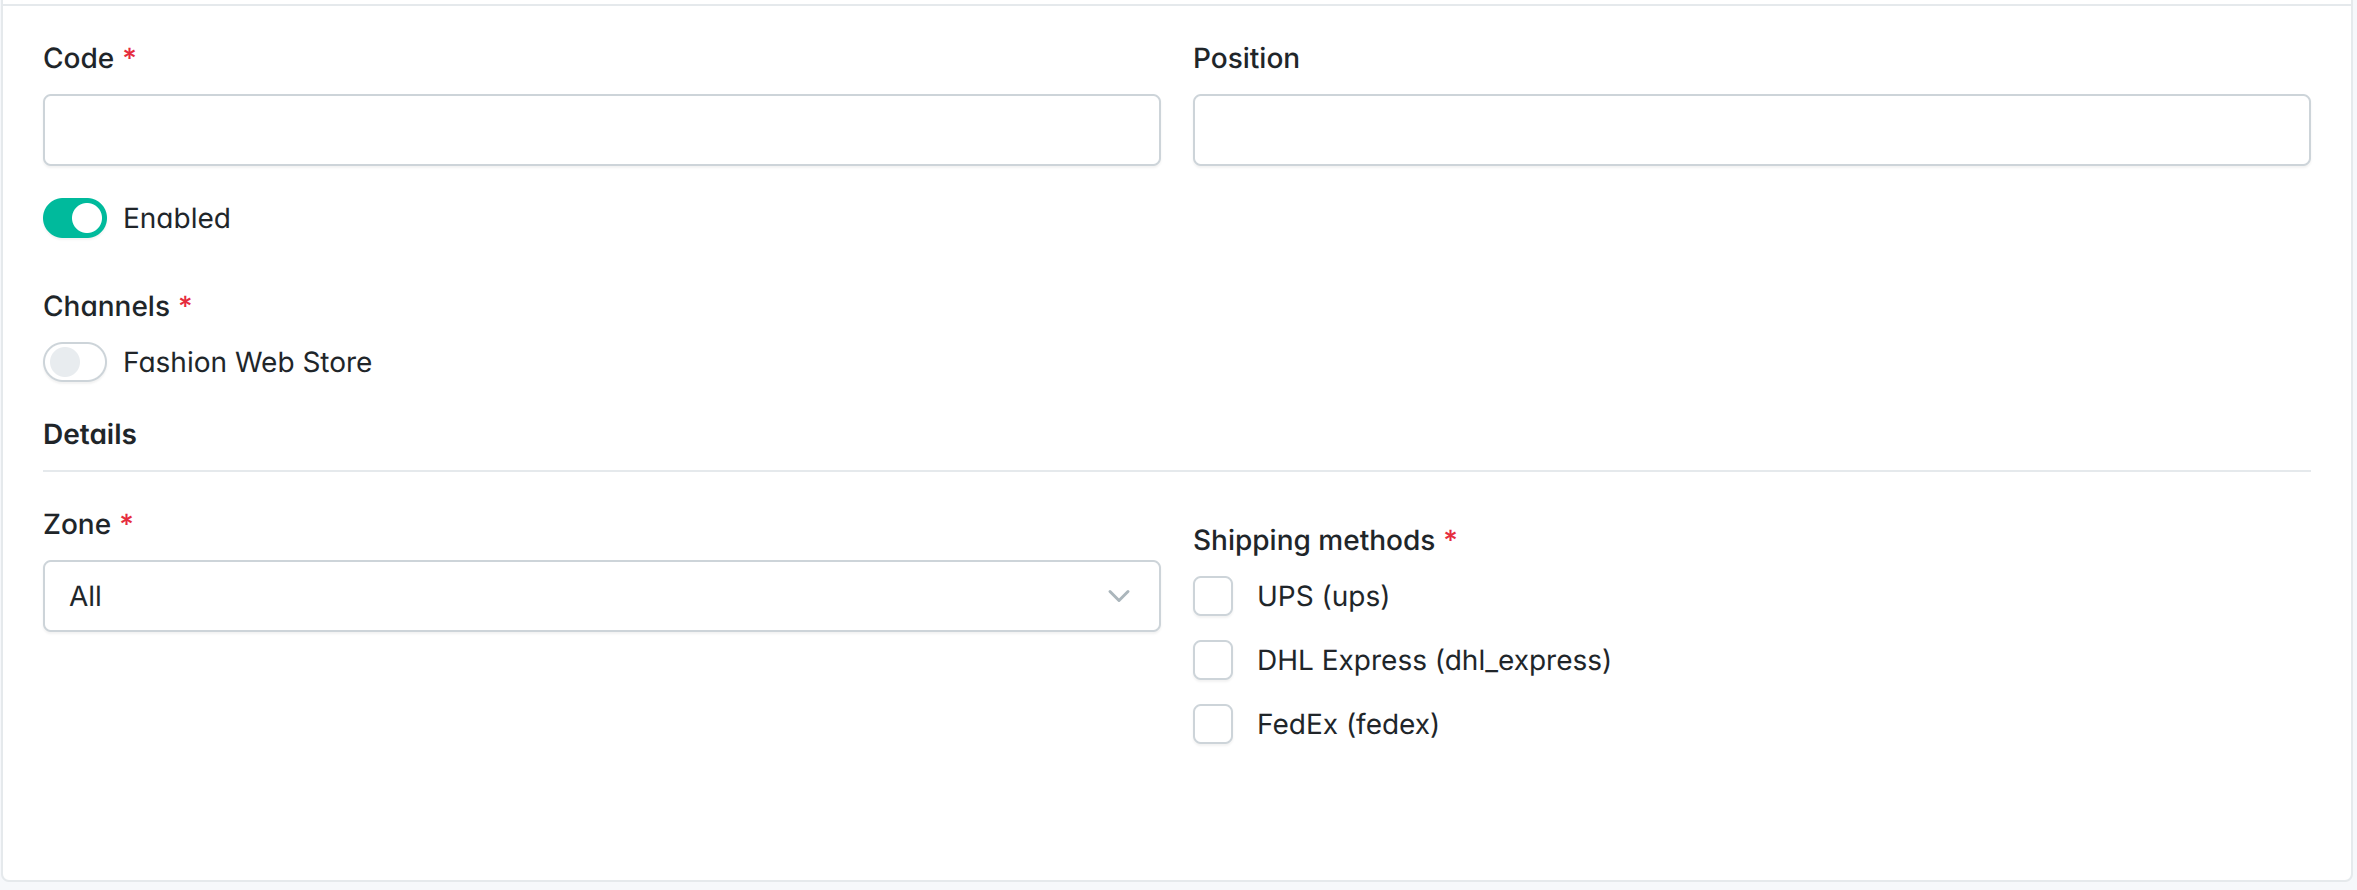Click the Enabled label text

[177, 218]
